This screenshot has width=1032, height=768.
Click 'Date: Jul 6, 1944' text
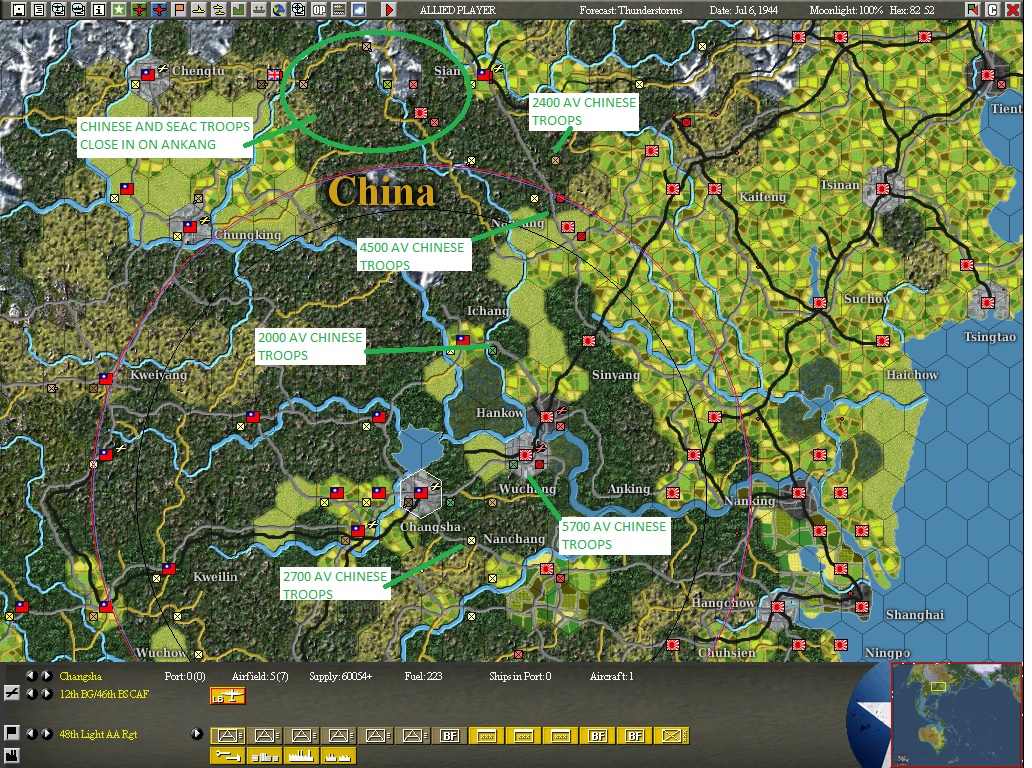[x=744, y=10]
